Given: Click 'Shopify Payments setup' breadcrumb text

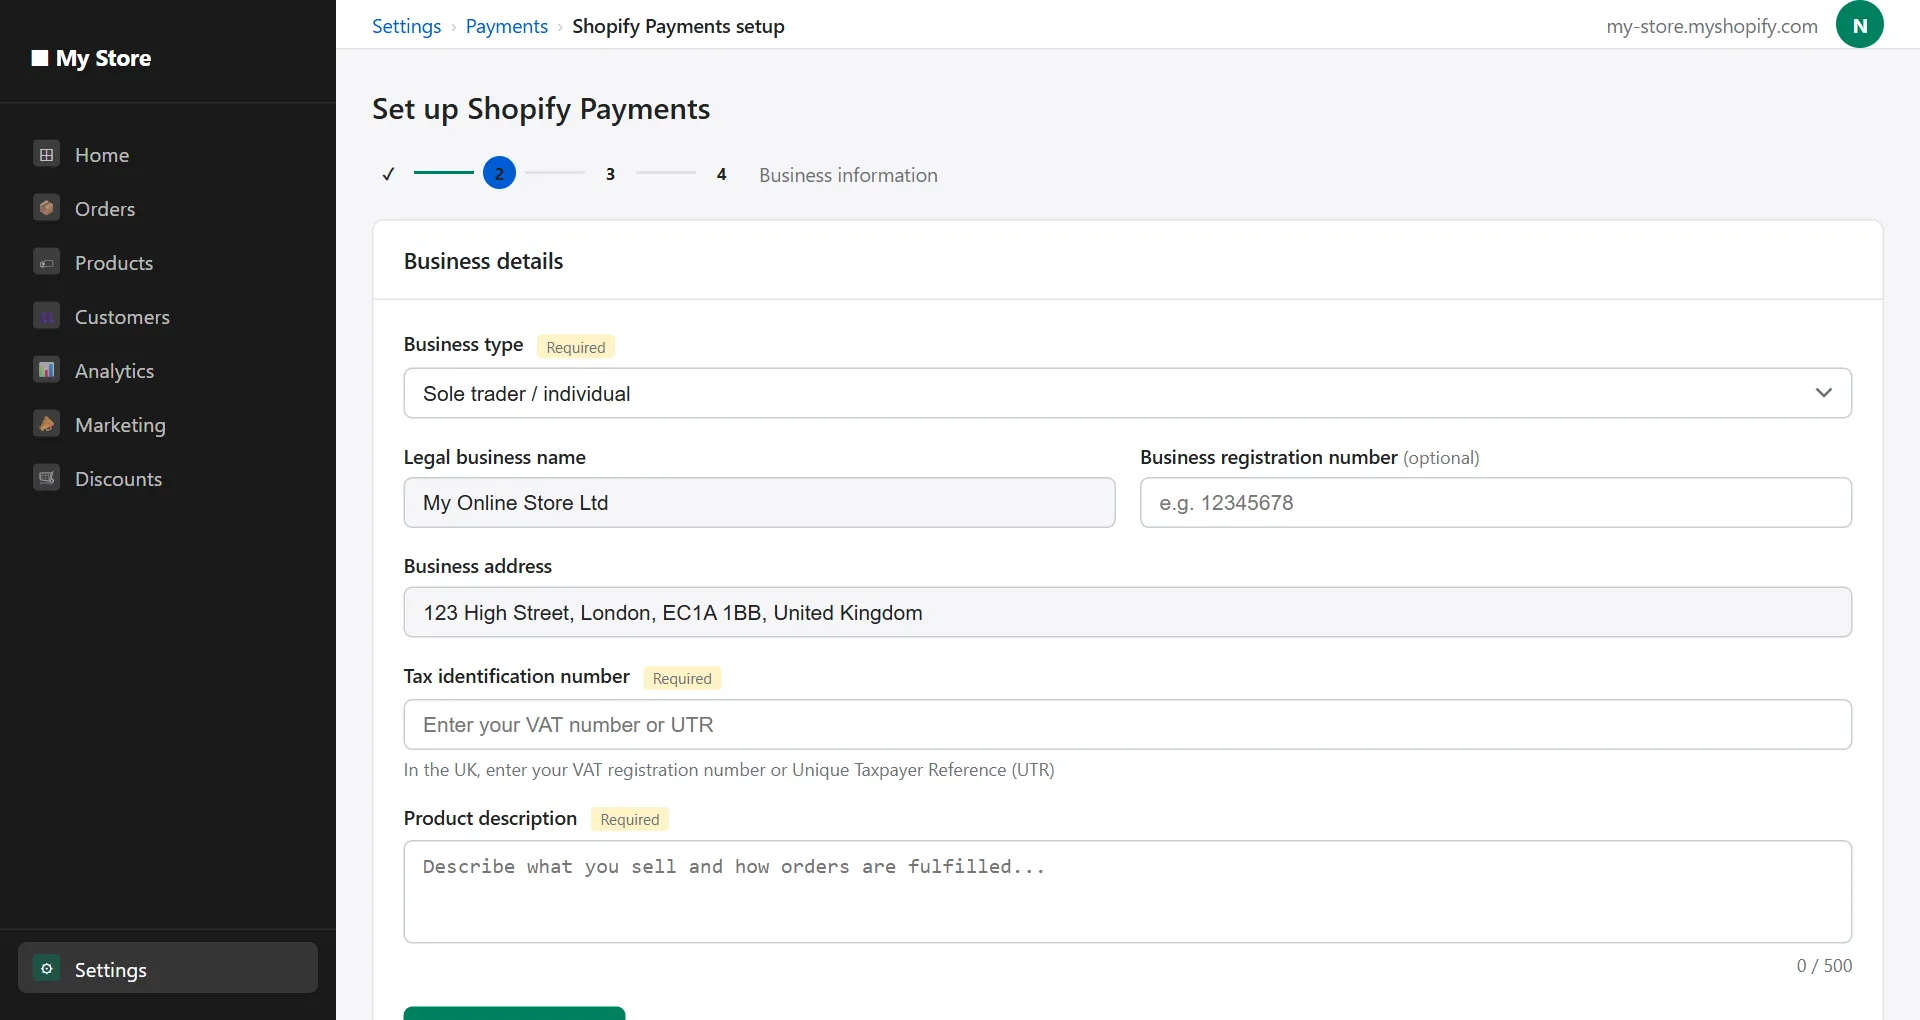Looking at the screenshot, I should pyautogui.click(x=678, y=26).
